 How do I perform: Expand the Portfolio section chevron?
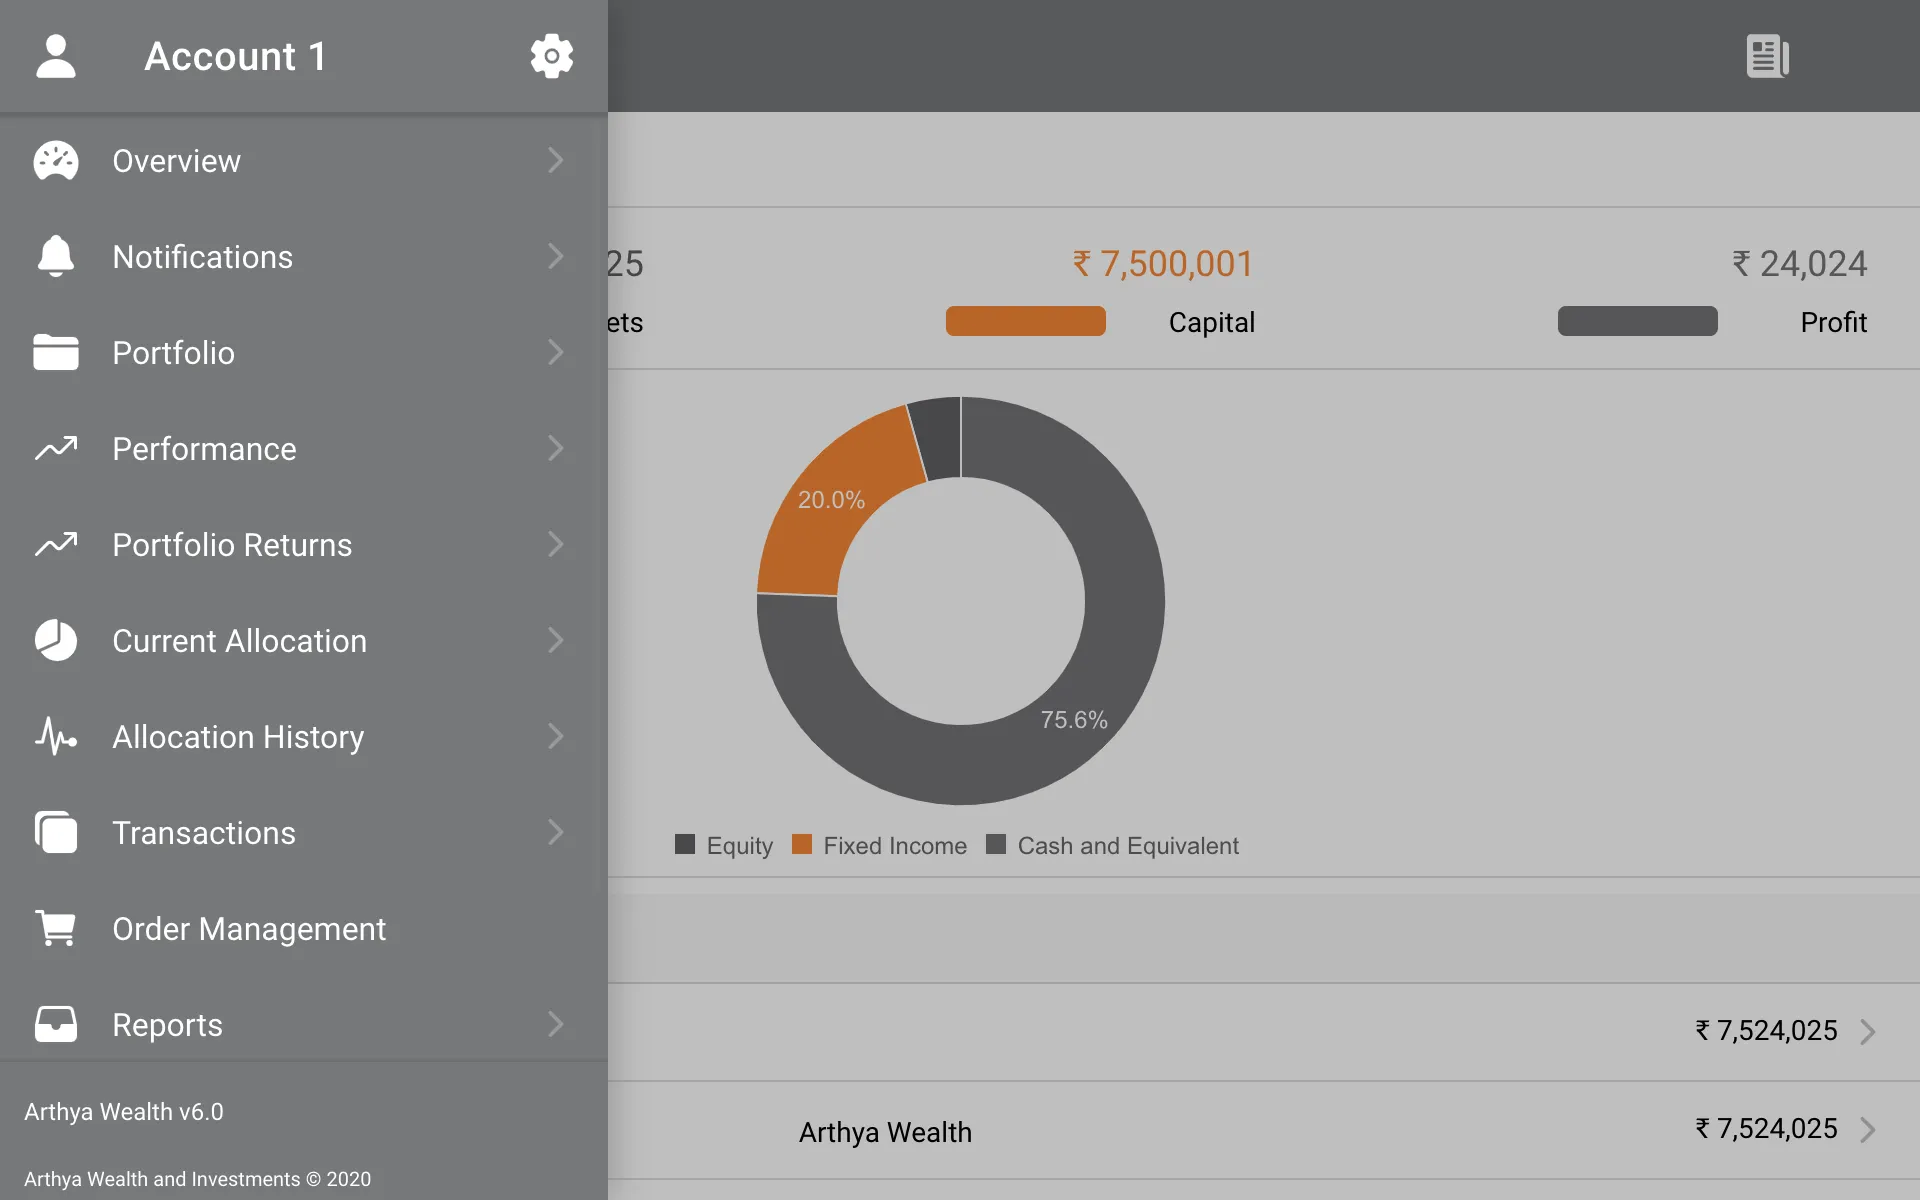click(554, 350)
